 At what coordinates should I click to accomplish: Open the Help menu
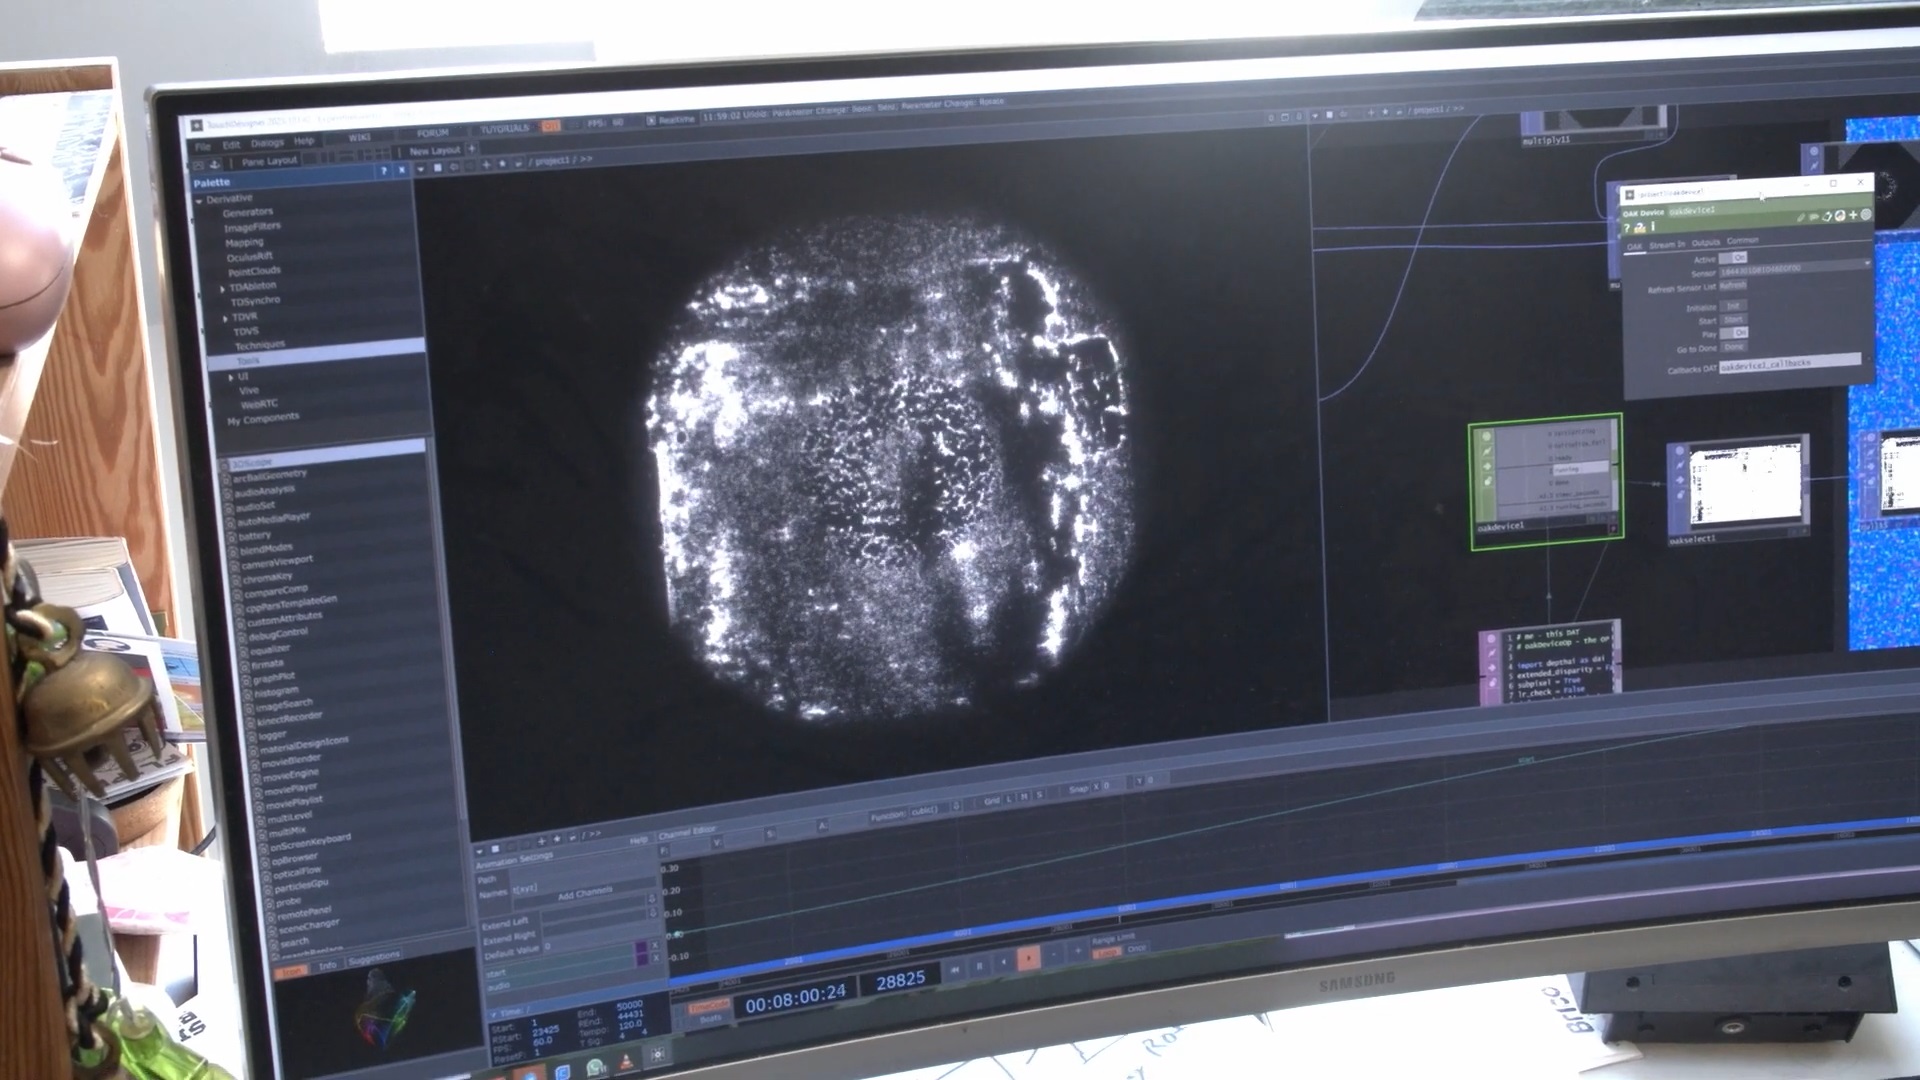[x=304, y=141]
